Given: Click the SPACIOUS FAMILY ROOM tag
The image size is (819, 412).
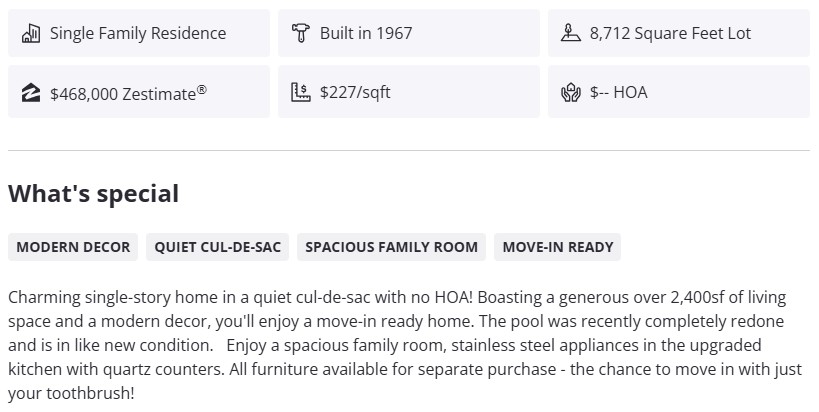Looking at the screenshot, I should 391,247.
